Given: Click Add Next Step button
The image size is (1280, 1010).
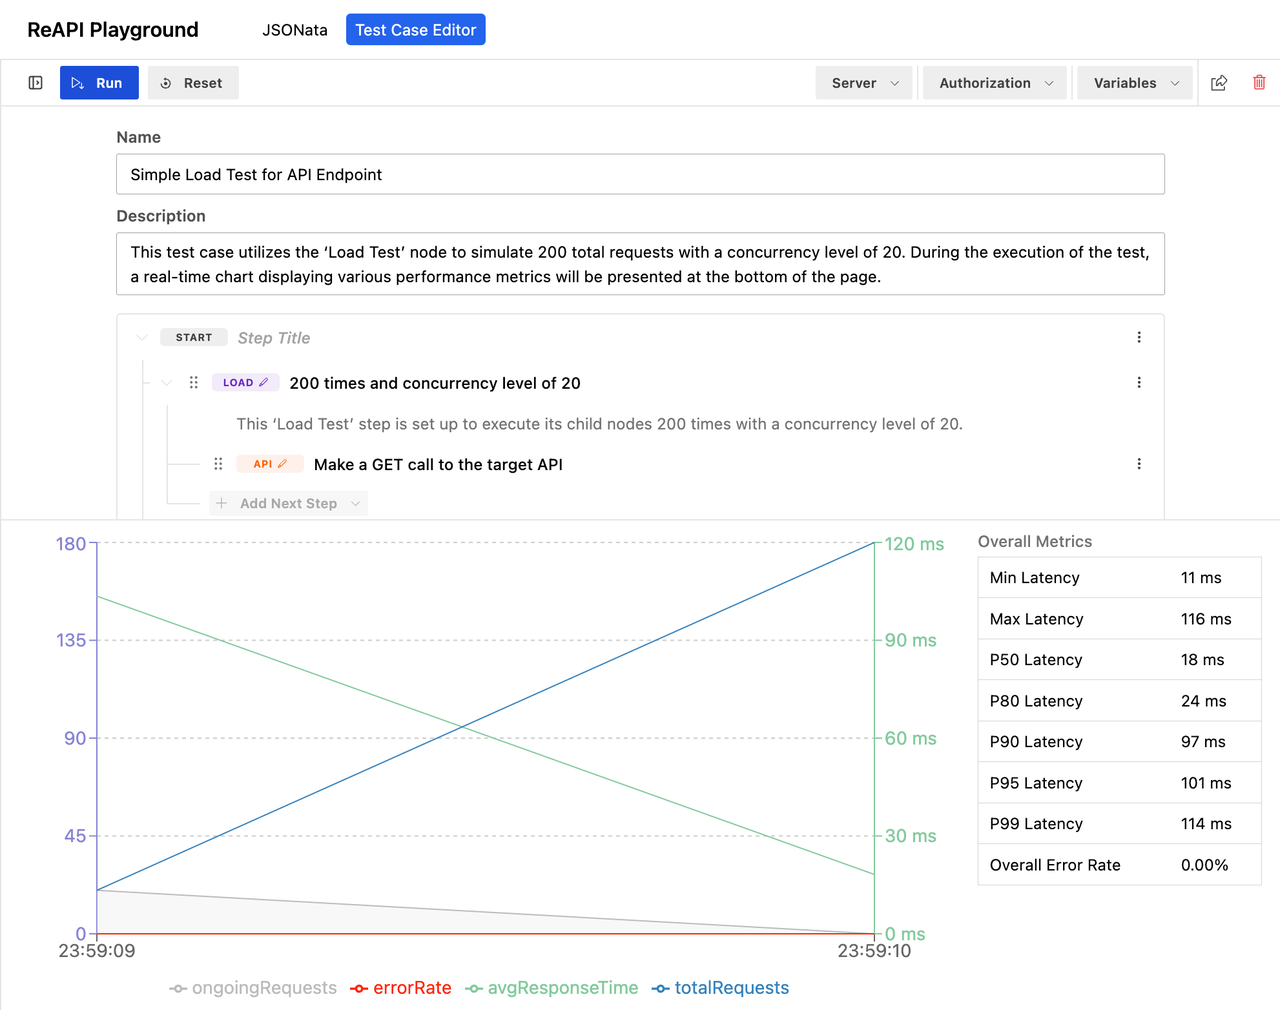Looking at the screenshot, I should tap(288, 503).
